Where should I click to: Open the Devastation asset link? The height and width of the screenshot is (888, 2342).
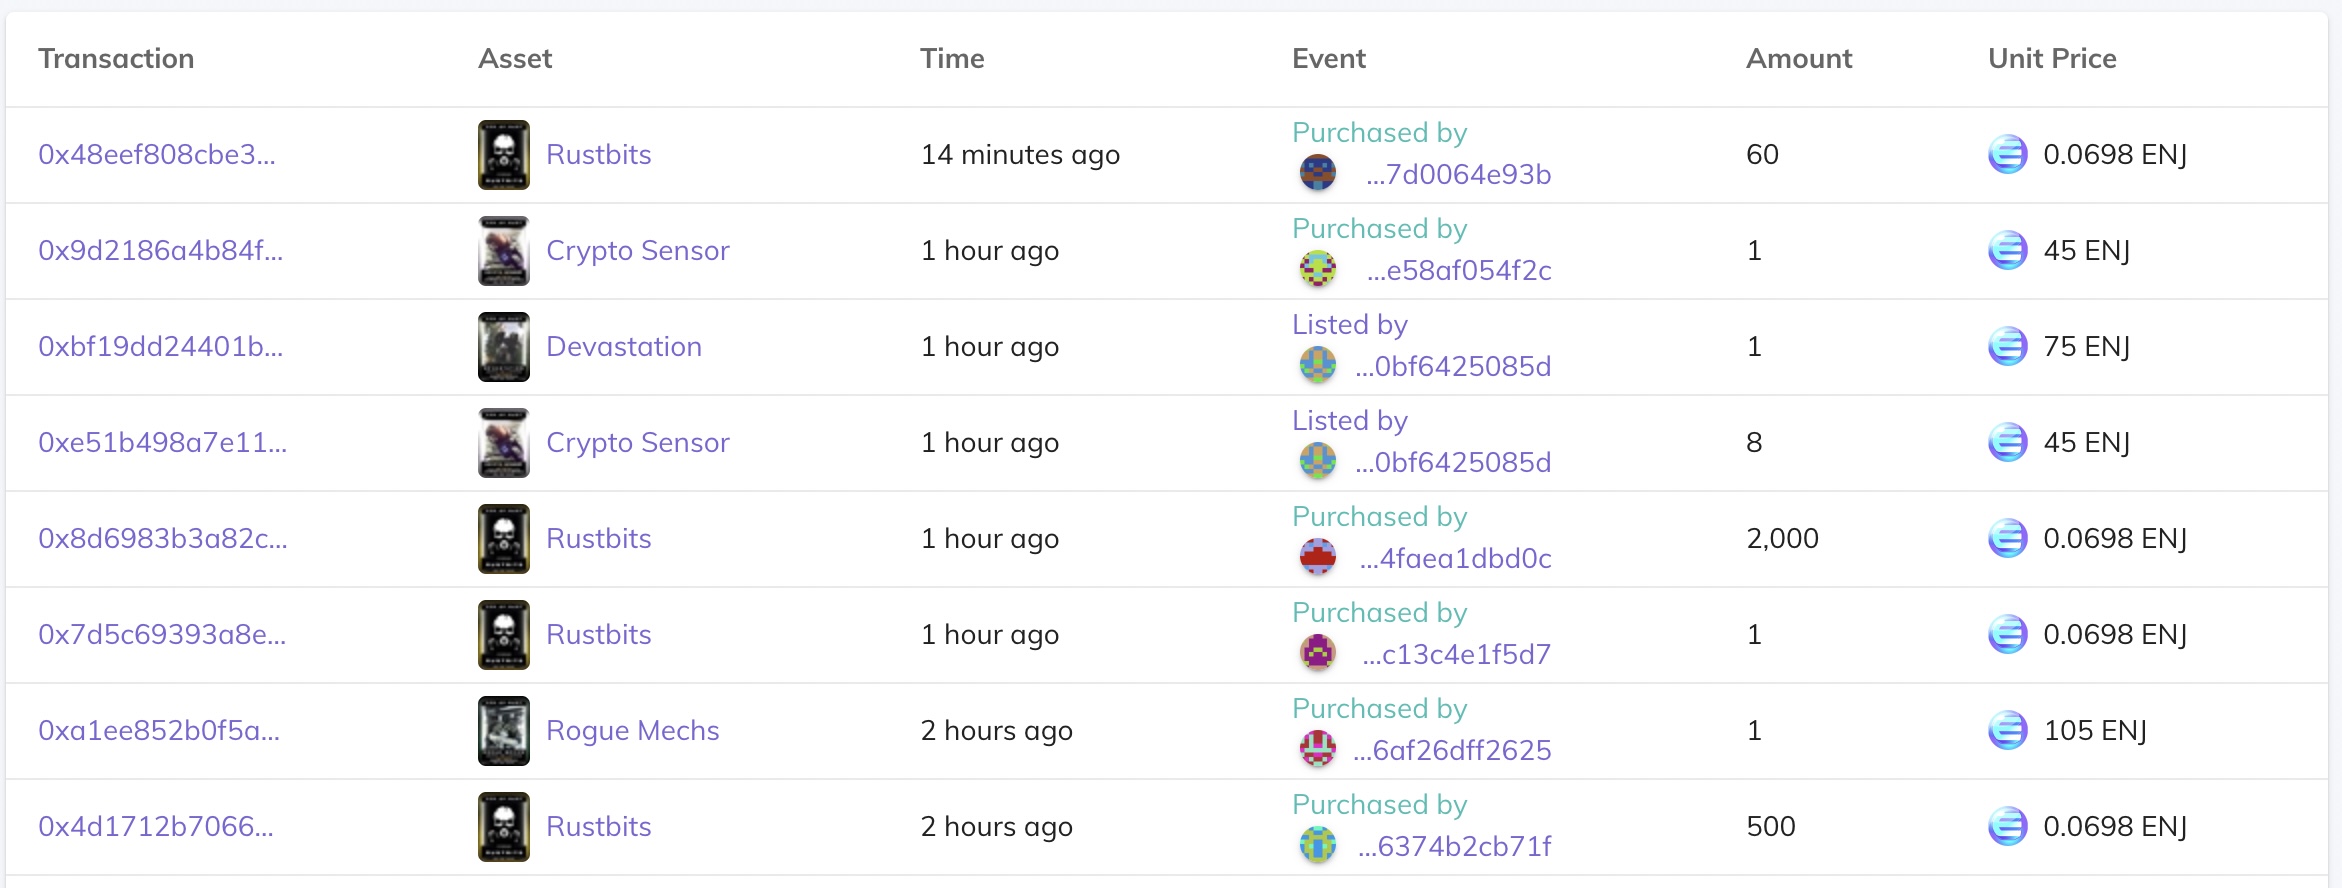(624, 347)
